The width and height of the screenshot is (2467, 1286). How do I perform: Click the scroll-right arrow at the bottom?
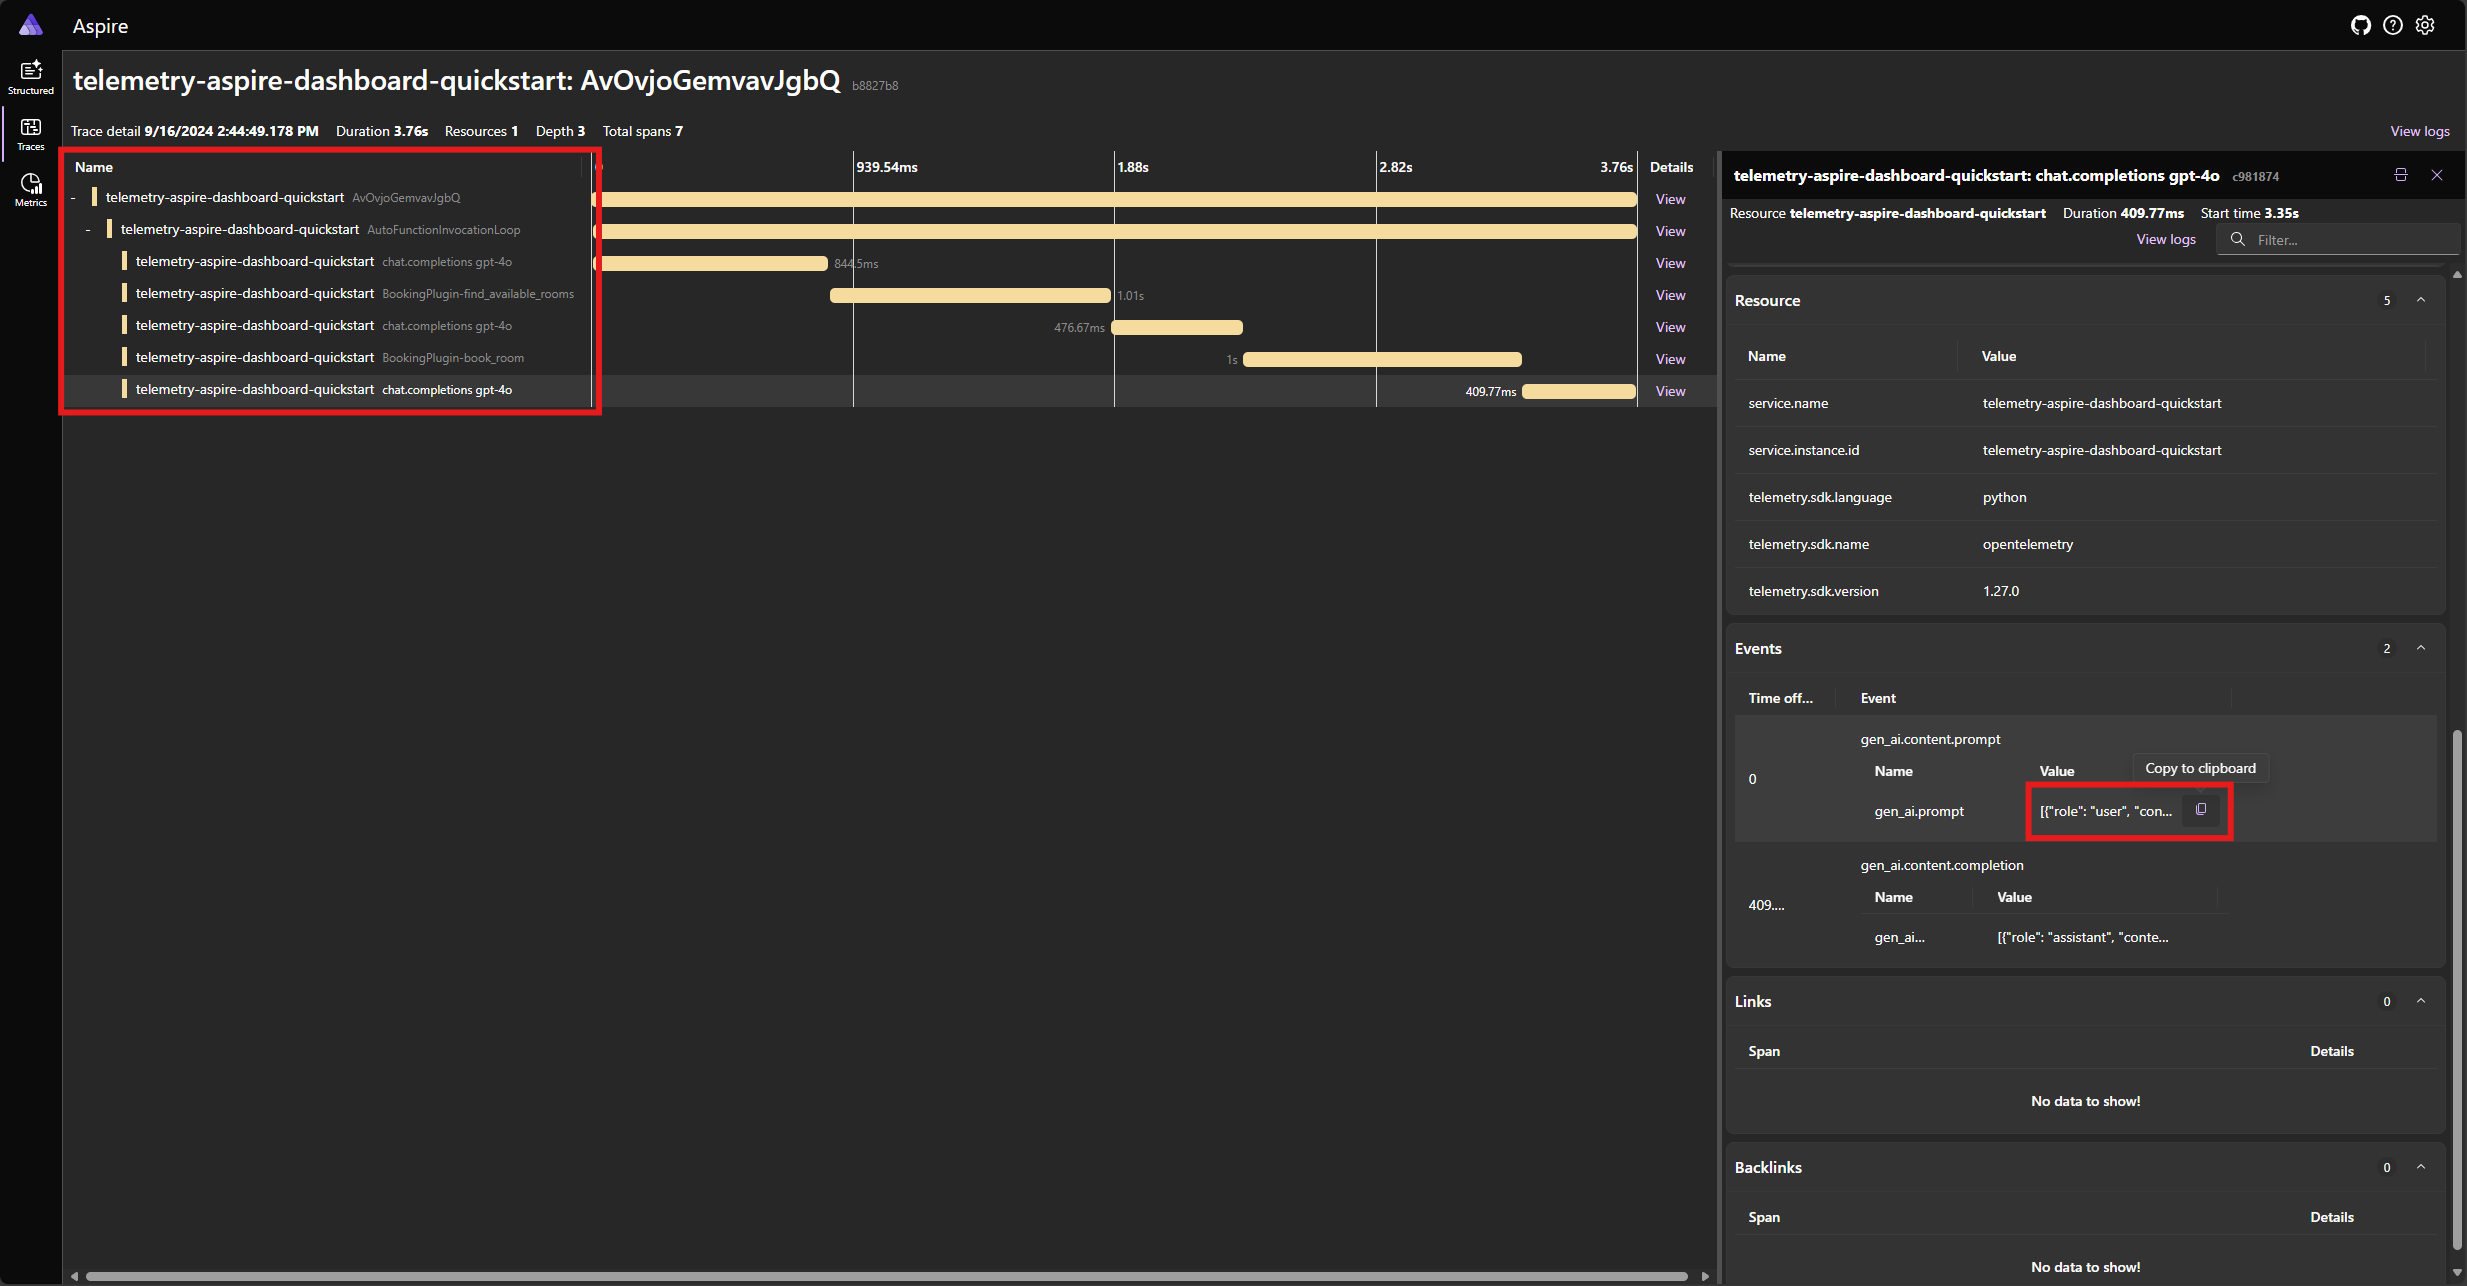tap(1705, 1276)
